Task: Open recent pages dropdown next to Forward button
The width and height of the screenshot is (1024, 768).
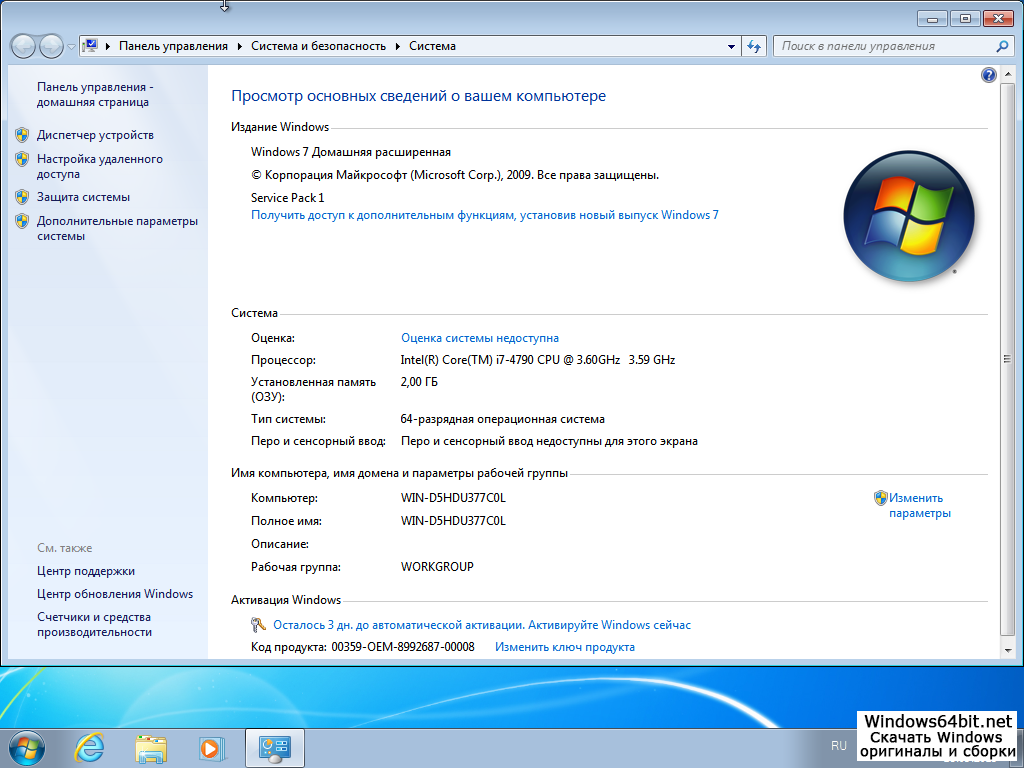Action: click(71, 47)
